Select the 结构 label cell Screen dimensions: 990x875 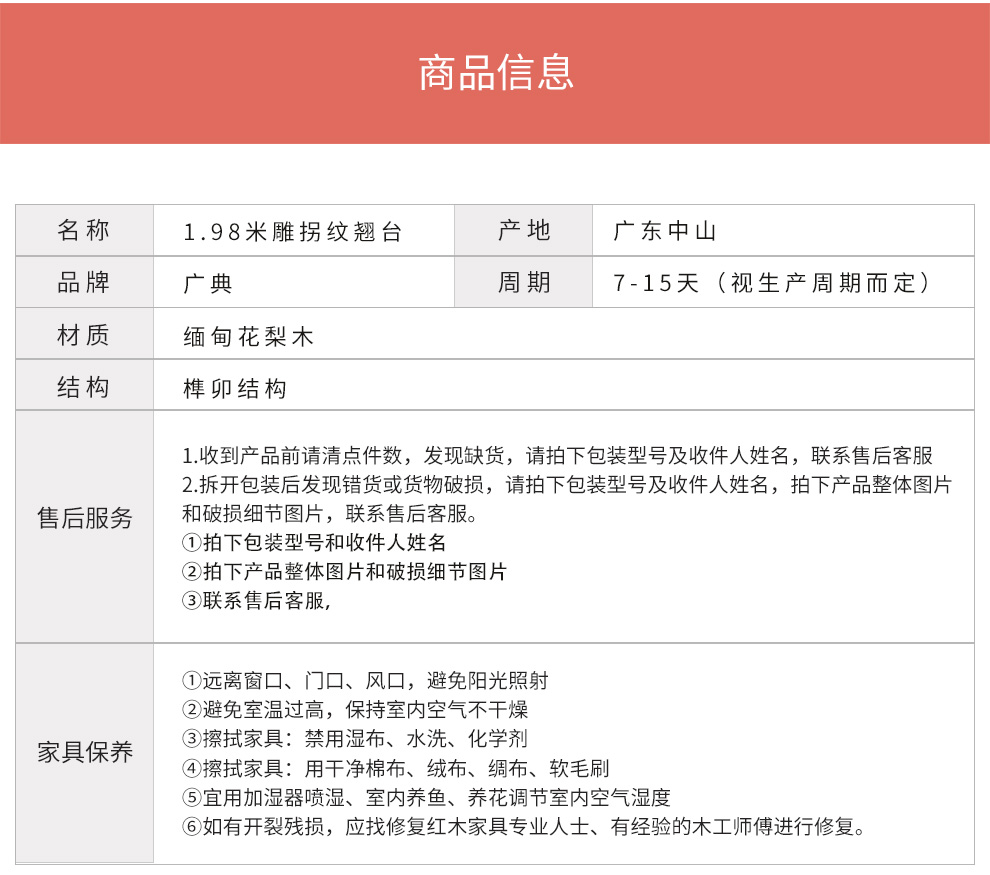(84, 387)
